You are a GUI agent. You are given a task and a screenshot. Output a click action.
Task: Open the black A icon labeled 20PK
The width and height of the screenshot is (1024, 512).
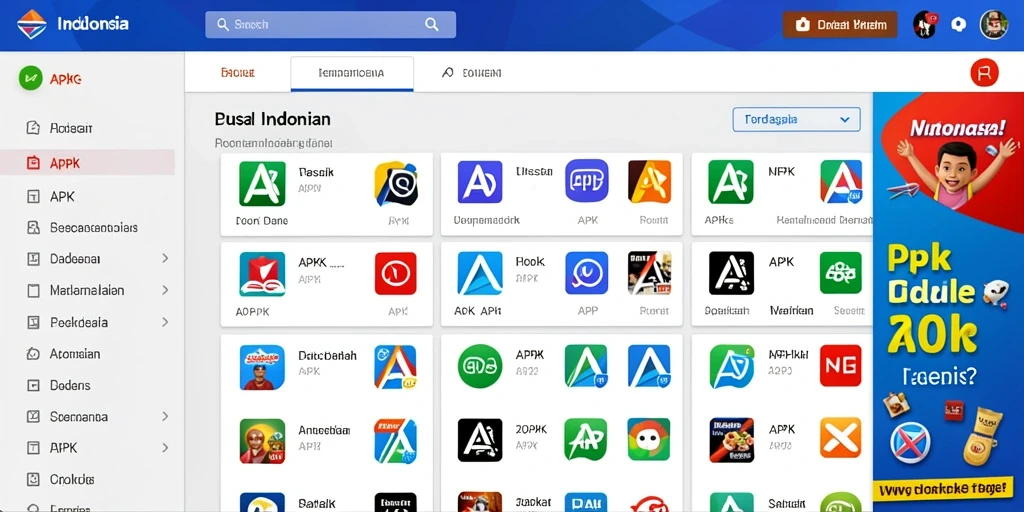[480, 440]
